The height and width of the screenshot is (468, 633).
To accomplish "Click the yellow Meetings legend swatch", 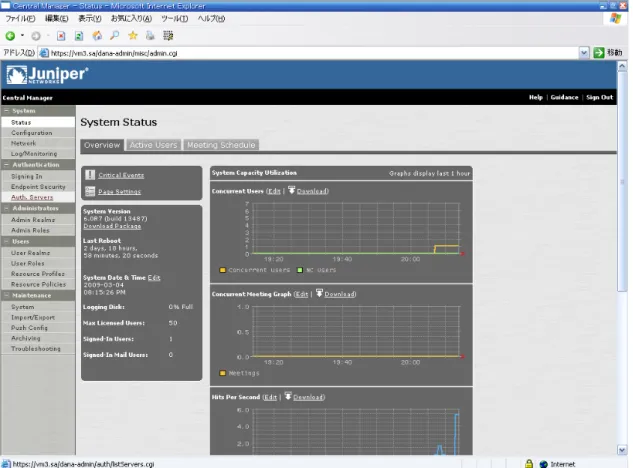I will [222, 373].
